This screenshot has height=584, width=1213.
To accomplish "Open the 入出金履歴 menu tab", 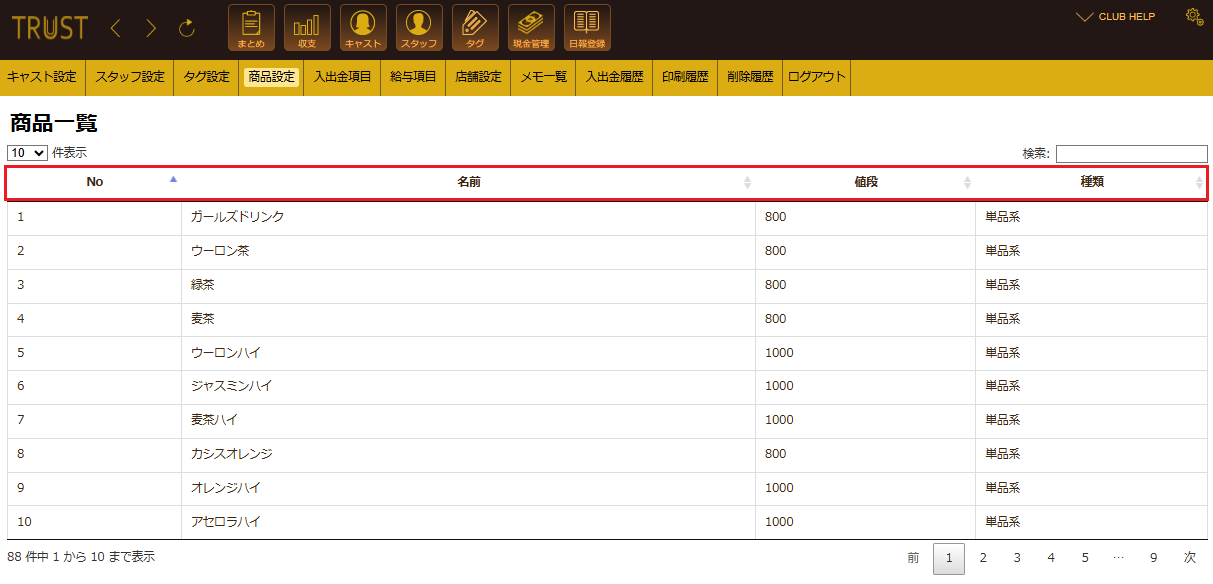I will 614,77.
